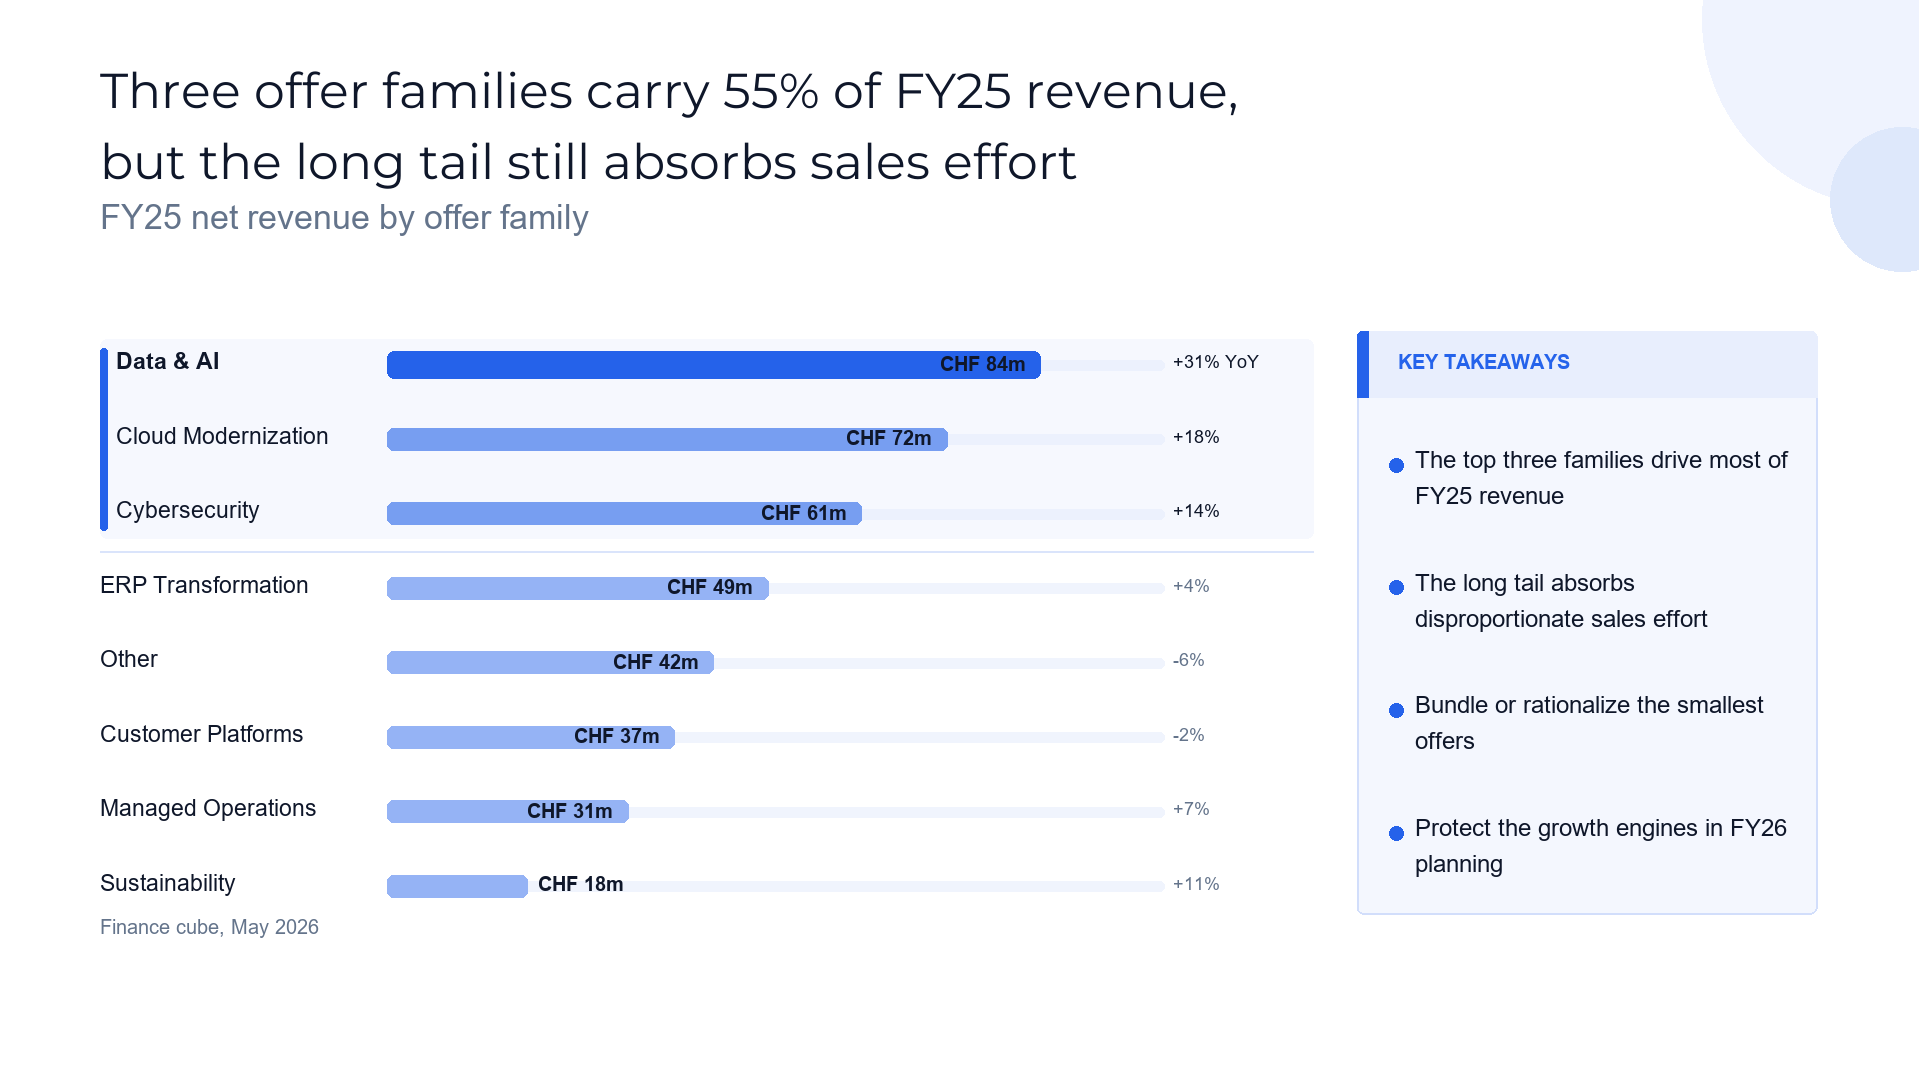Viewport: 1919px width, 1080px height.
Task: Click the Cloud Modernization CHF 72m bar
Action: [667, 439]
